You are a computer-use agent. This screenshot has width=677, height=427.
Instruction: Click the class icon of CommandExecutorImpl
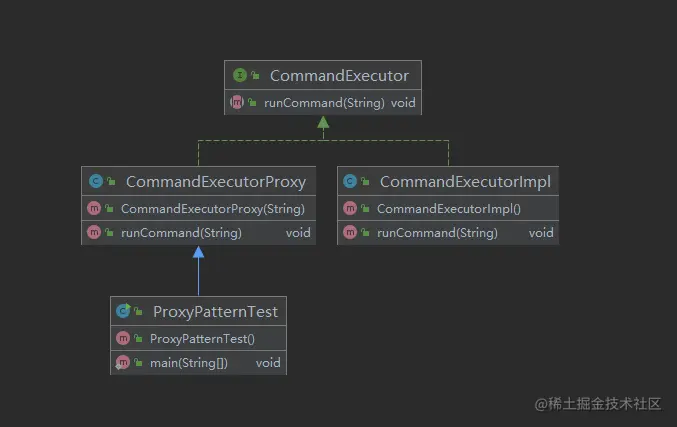pyautogui.click(x=350, y=181)
